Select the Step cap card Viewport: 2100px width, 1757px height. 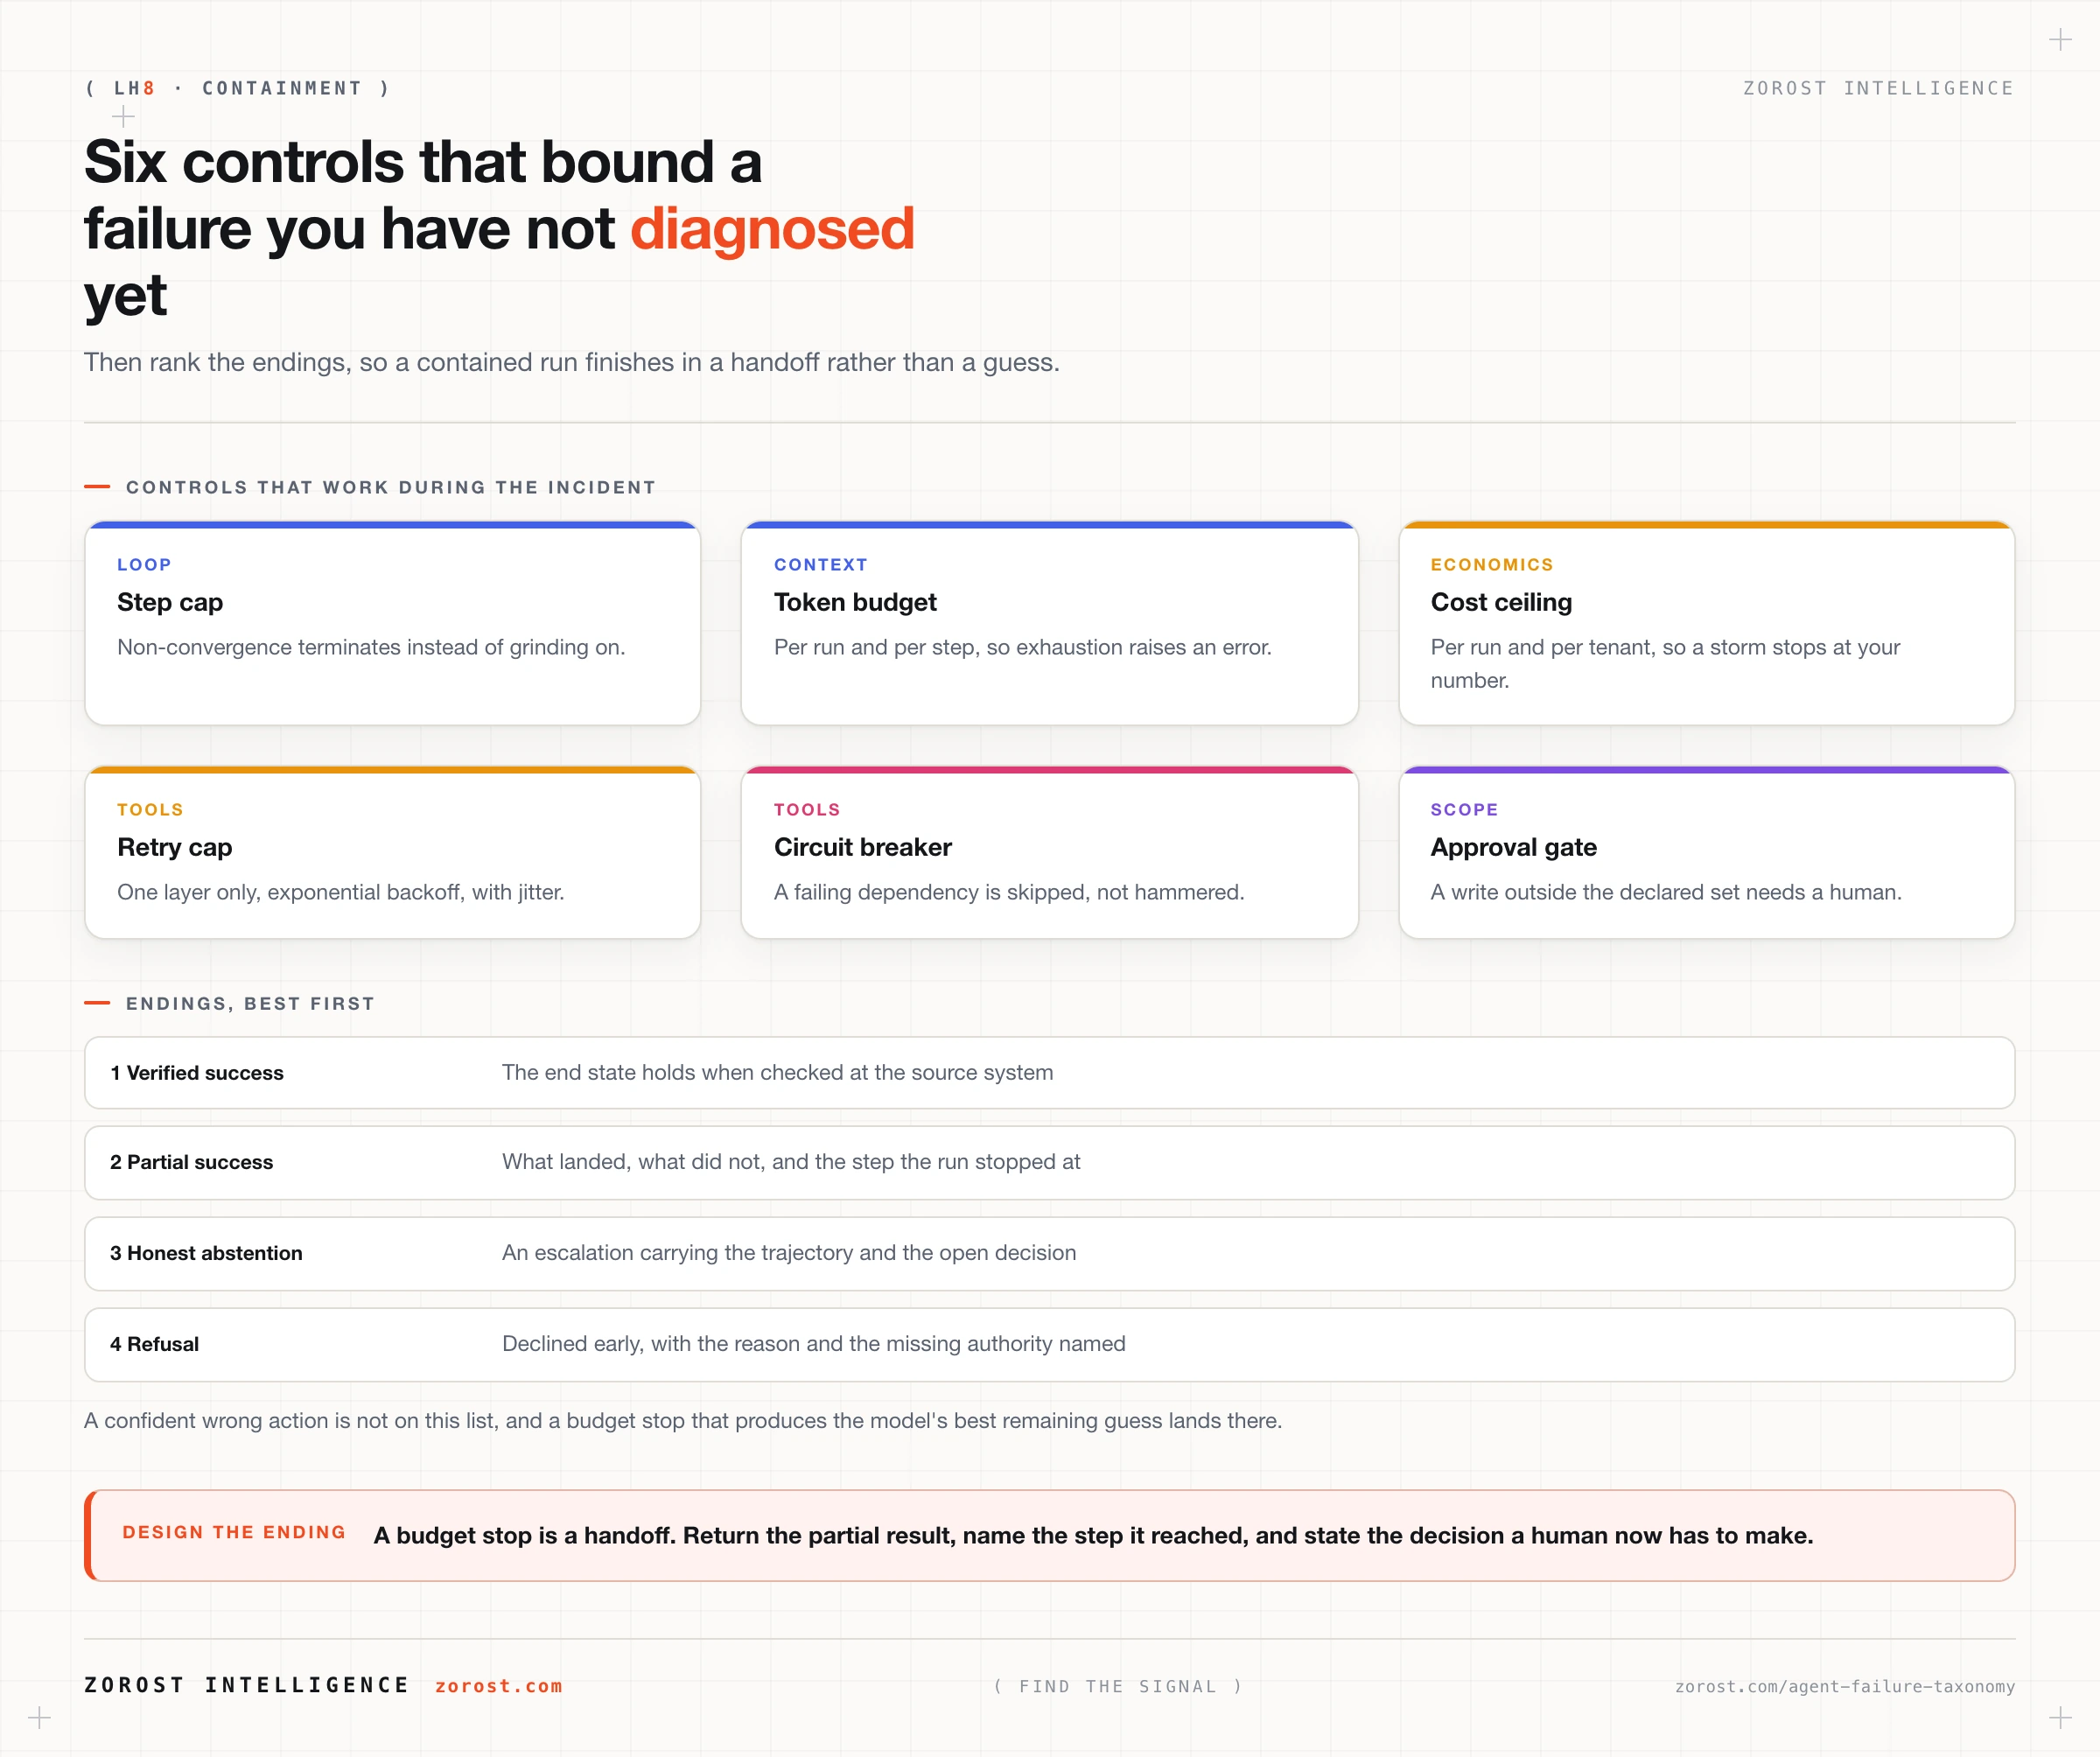coord(392,623)
